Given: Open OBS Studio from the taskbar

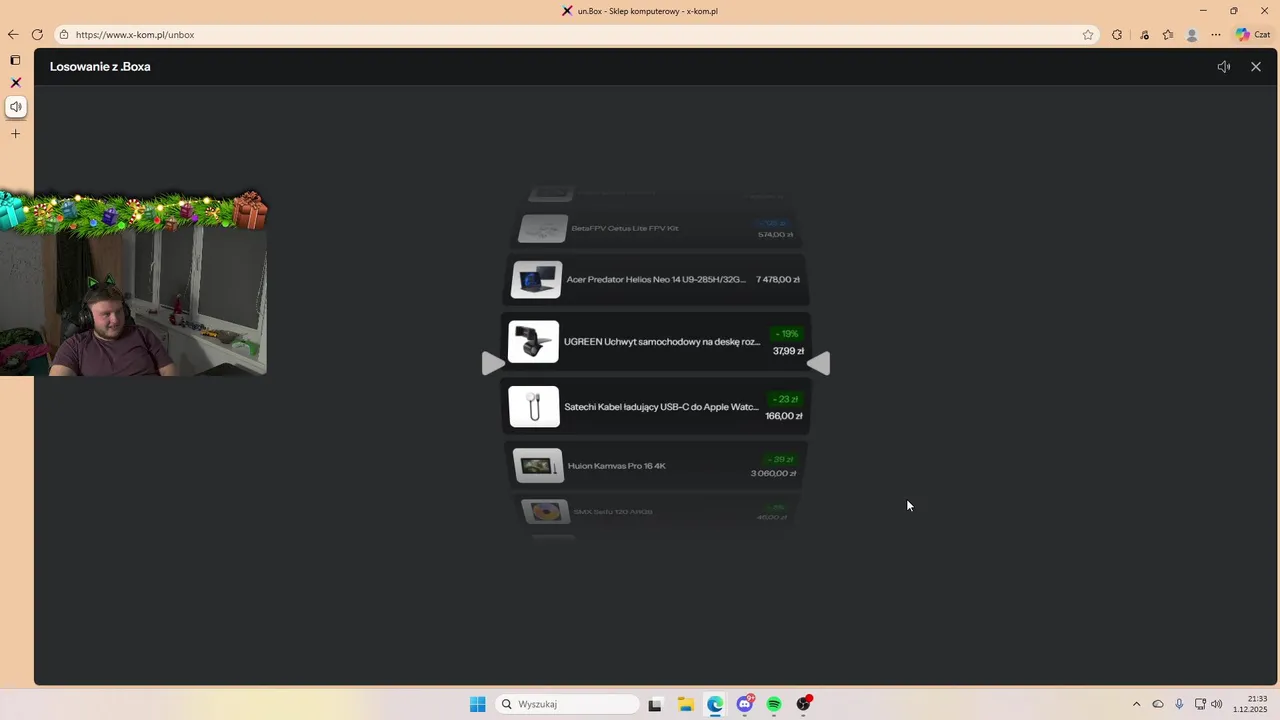Looking at the screenshot, I should point(804,704).
